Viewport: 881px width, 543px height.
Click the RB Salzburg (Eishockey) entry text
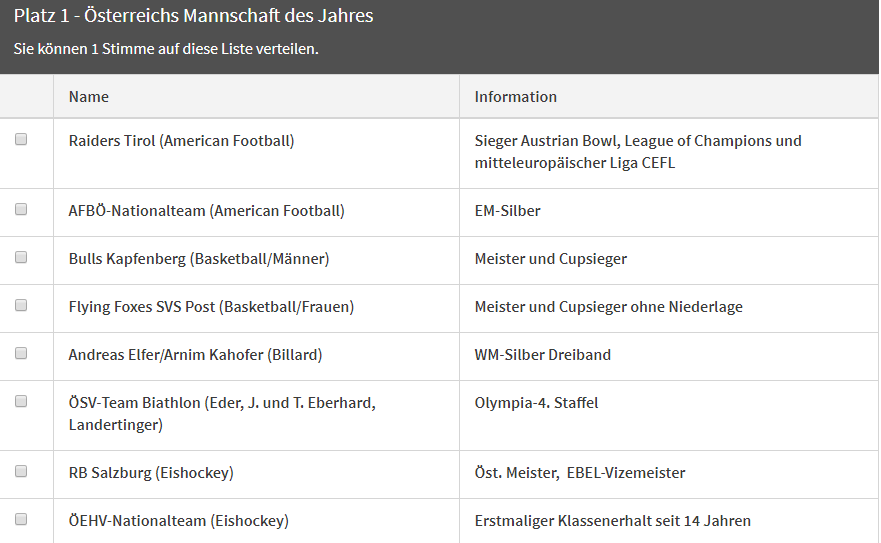point(151,473)
